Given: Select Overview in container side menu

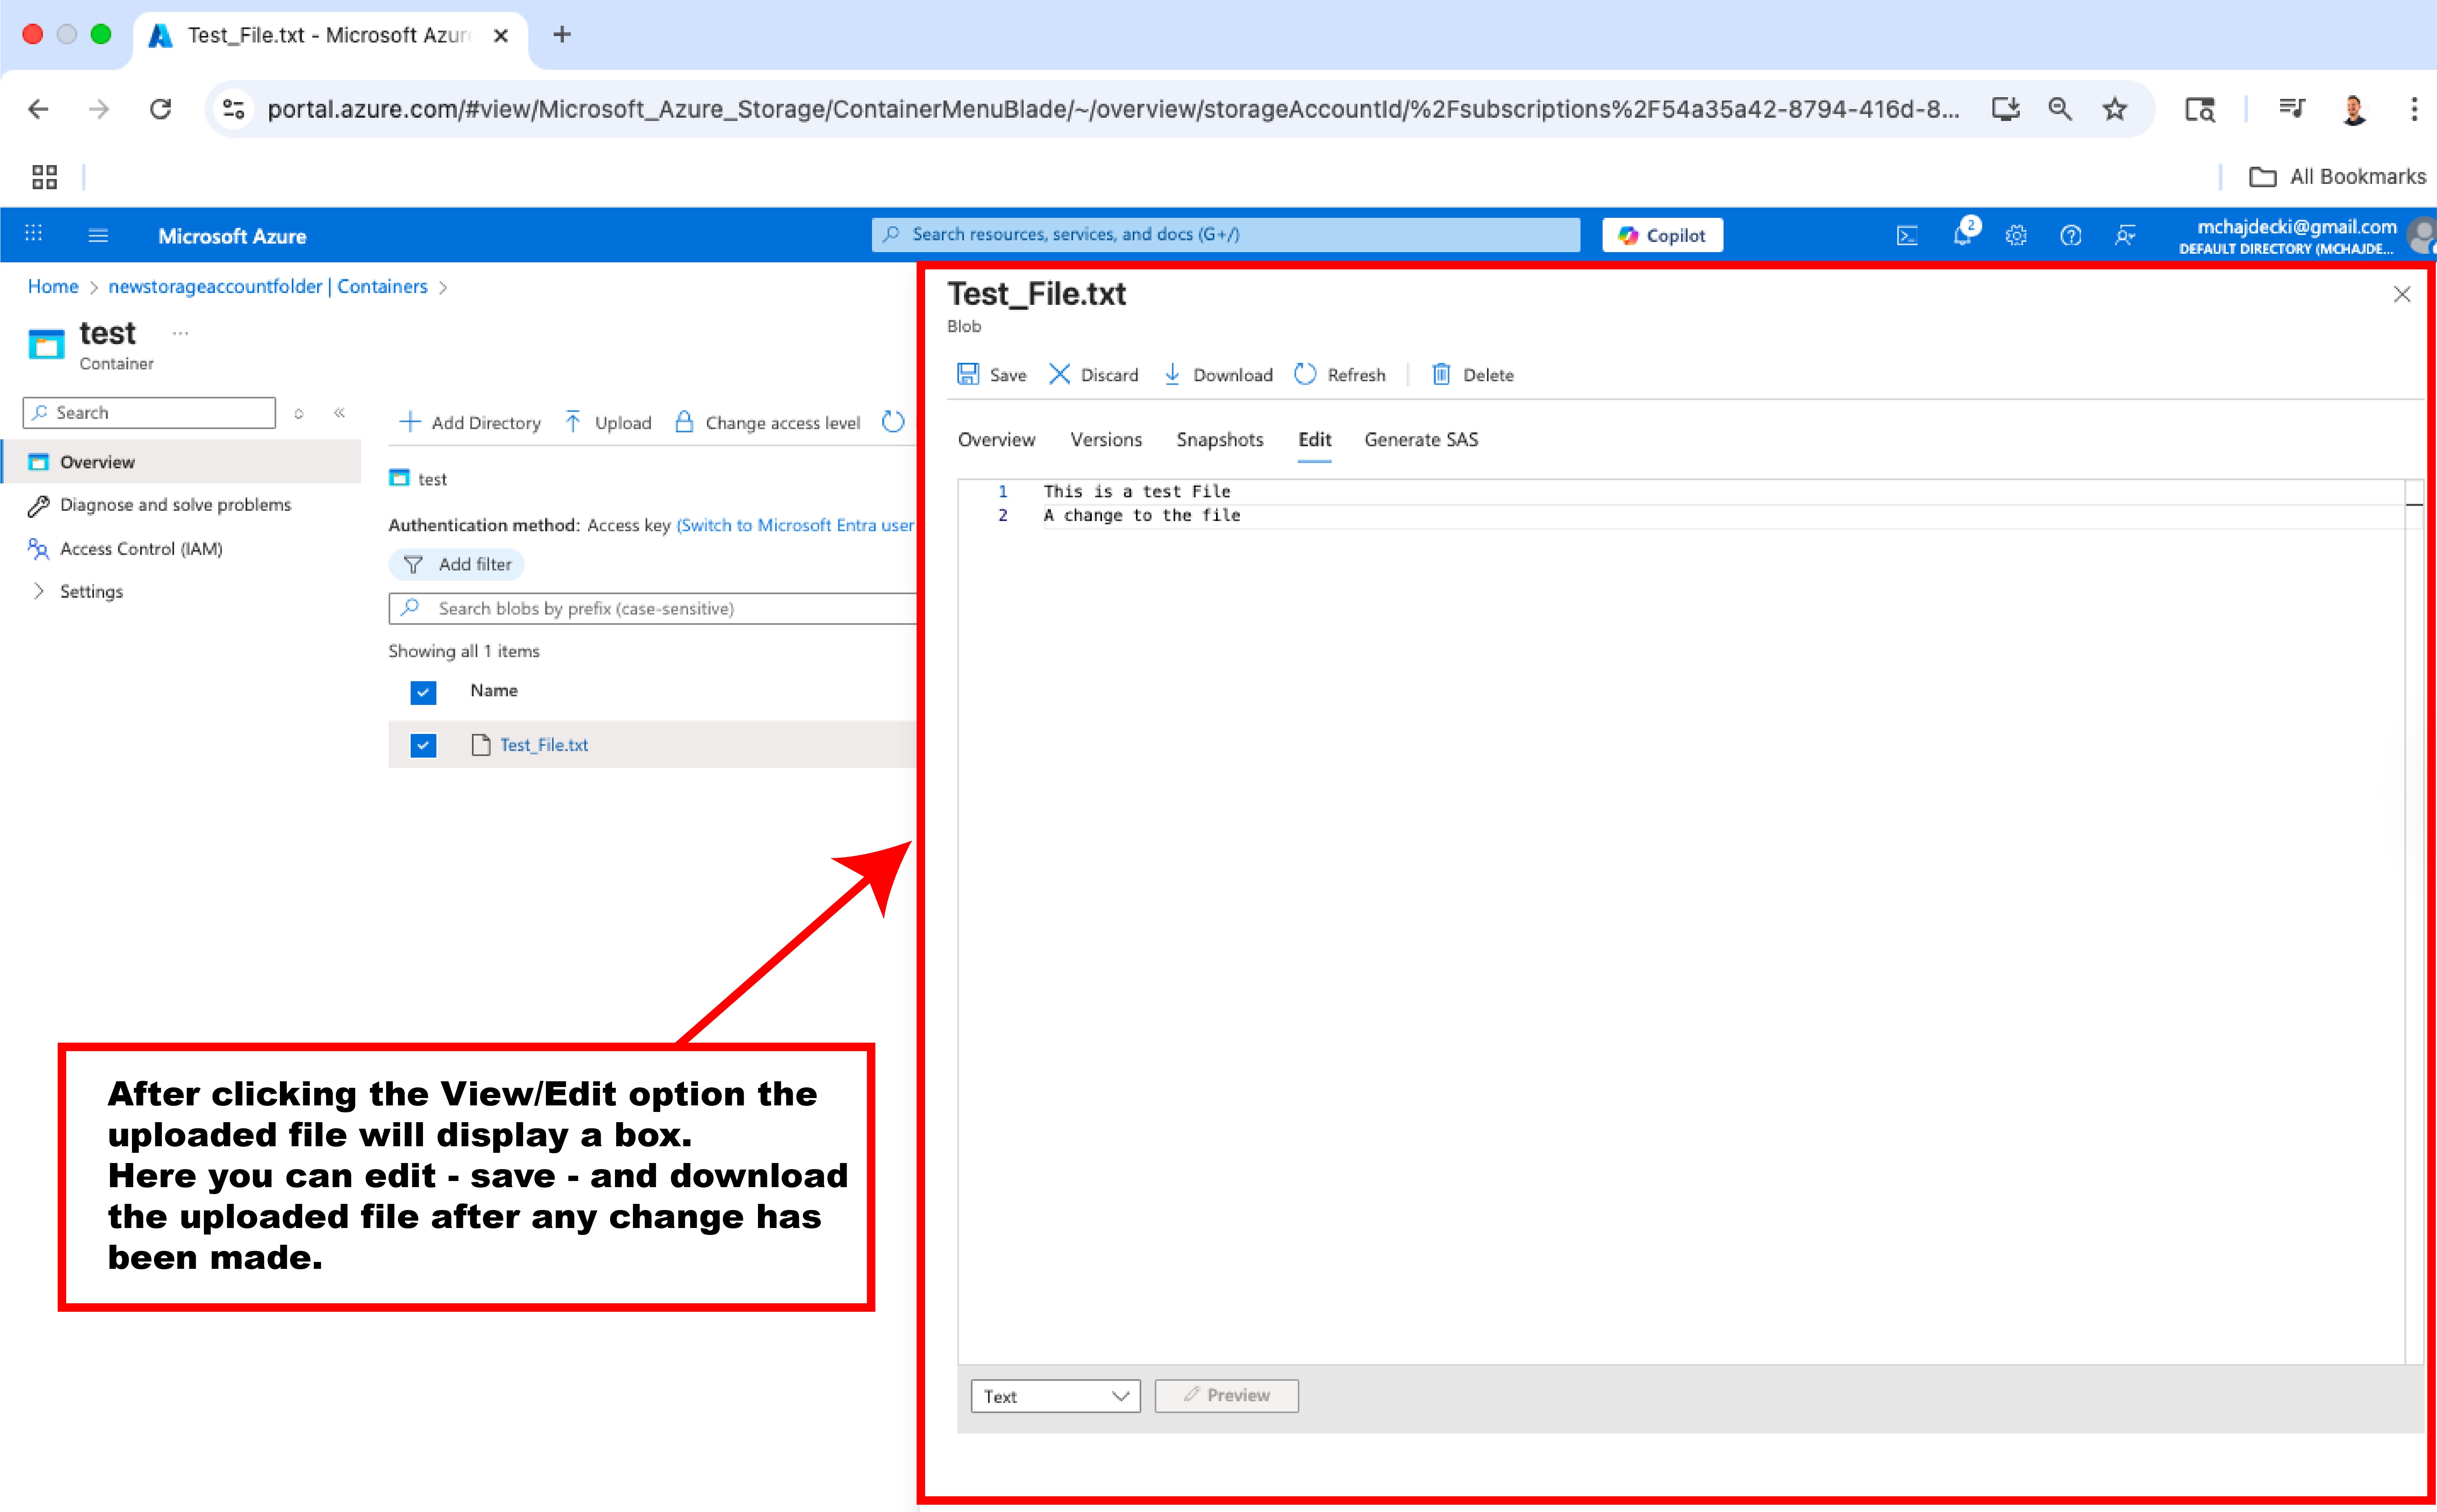Looking at the screenshot, I should pos(182,462).
